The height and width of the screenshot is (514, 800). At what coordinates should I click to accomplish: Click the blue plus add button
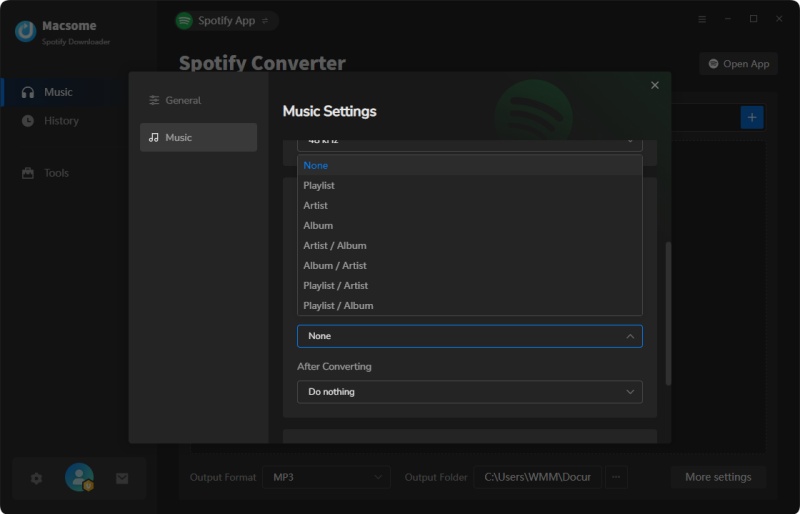[x=752, y=117]
